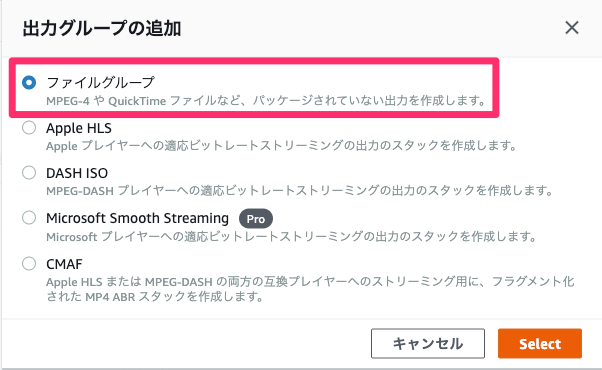Screen dimensions: 602x370
Task: Click the キャンセル button
Action: point(428,344)
